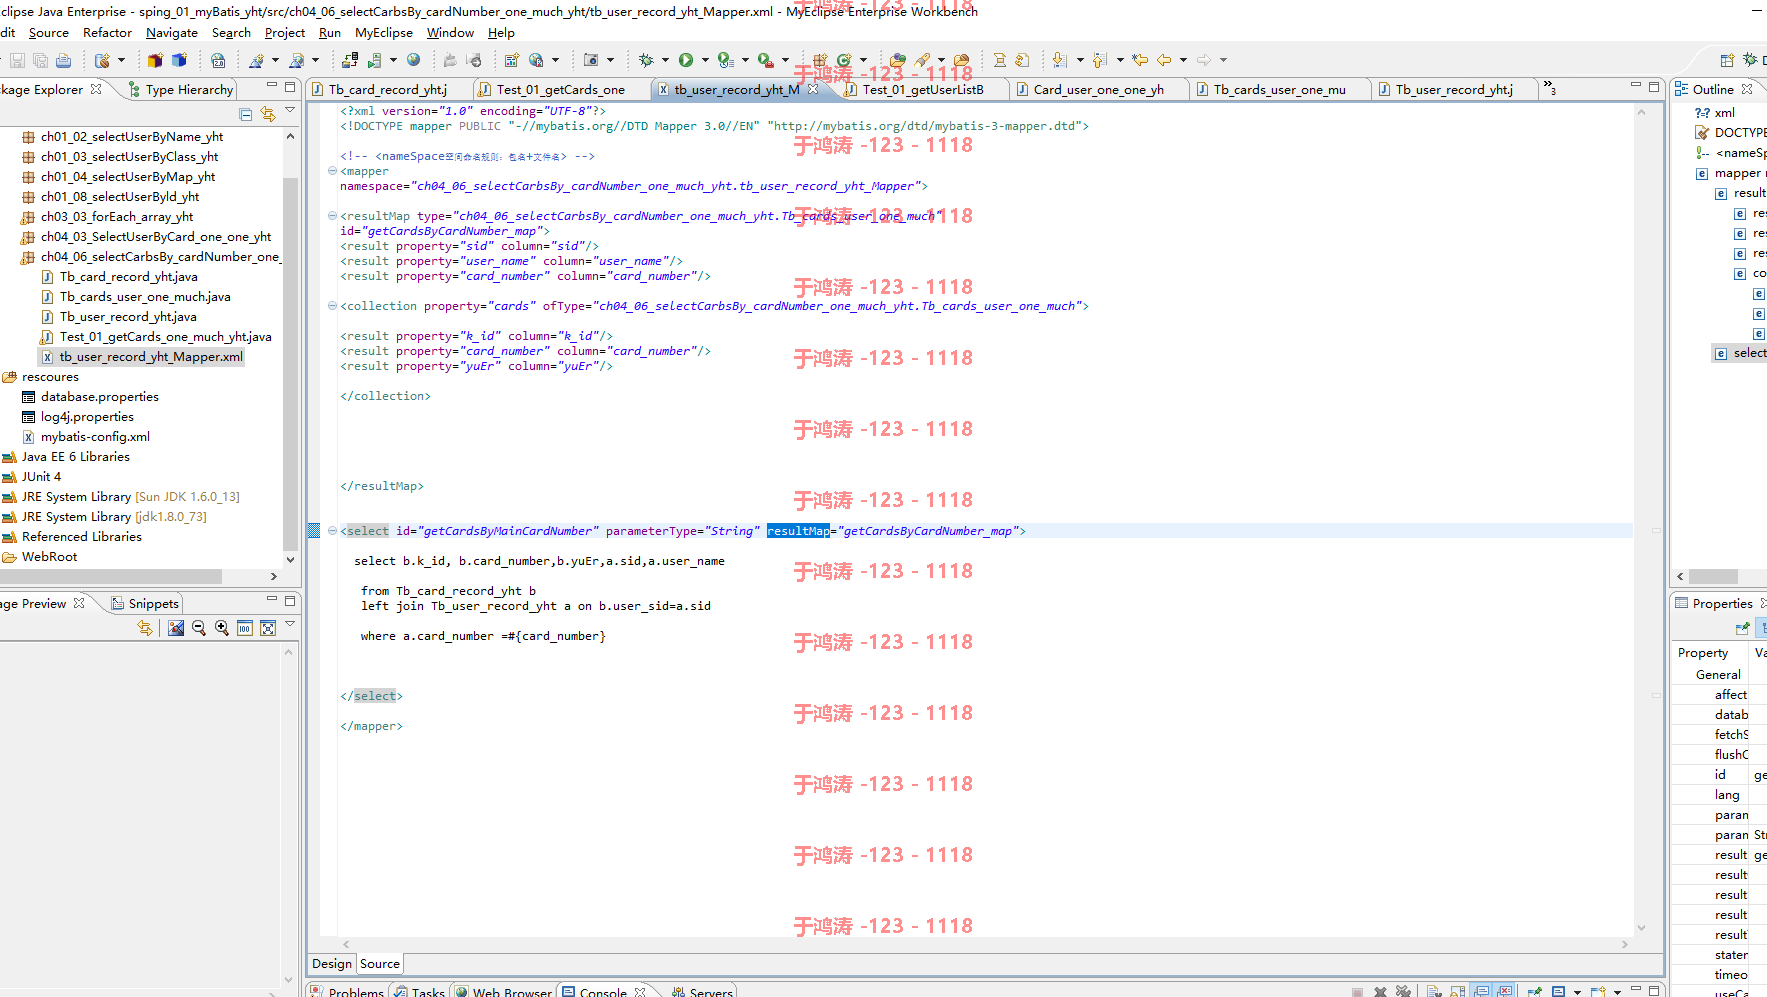The height and width of the screenshot is (997, 1767).
Task: Open the Refactor menu
Action: click(107, 33)
